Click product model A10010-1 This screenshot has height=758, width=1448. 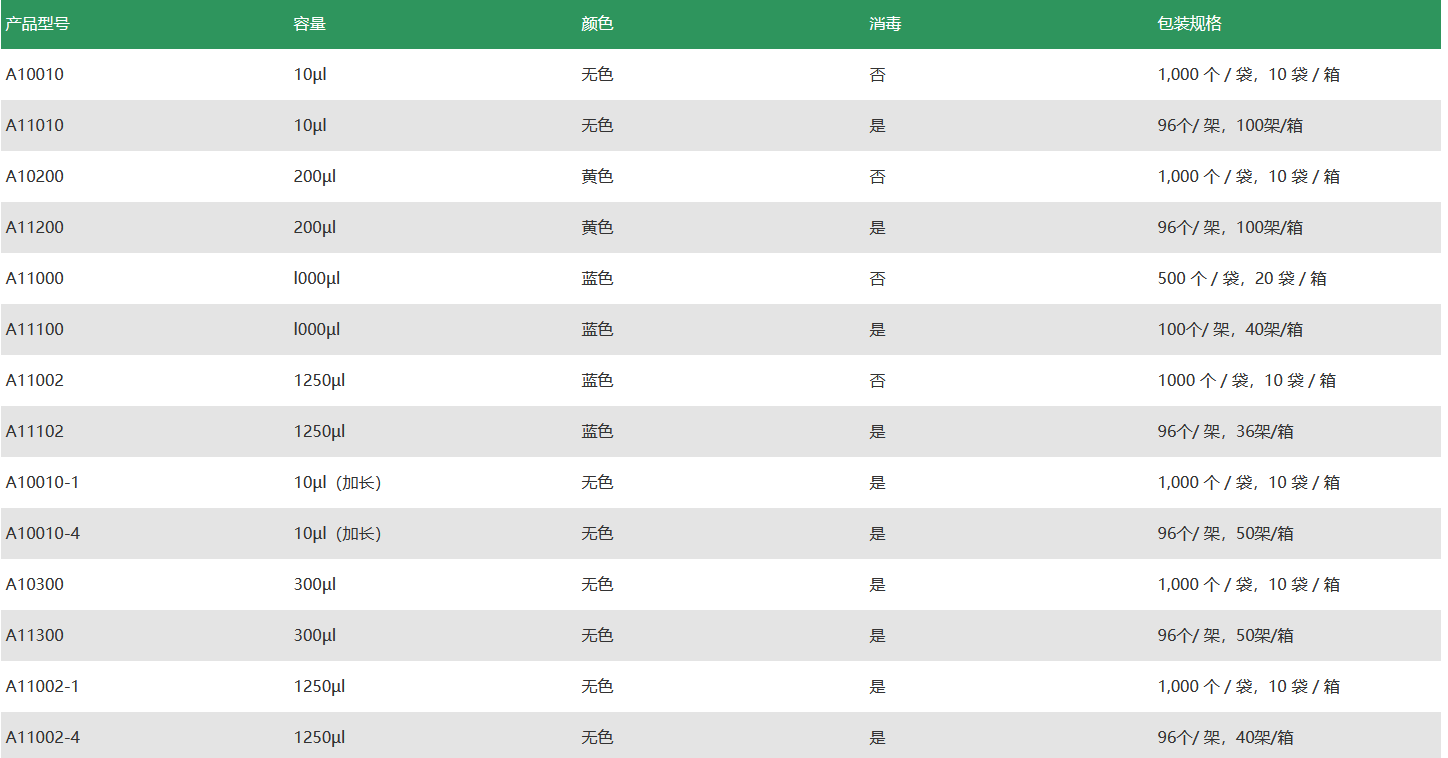tap(43, 482)
